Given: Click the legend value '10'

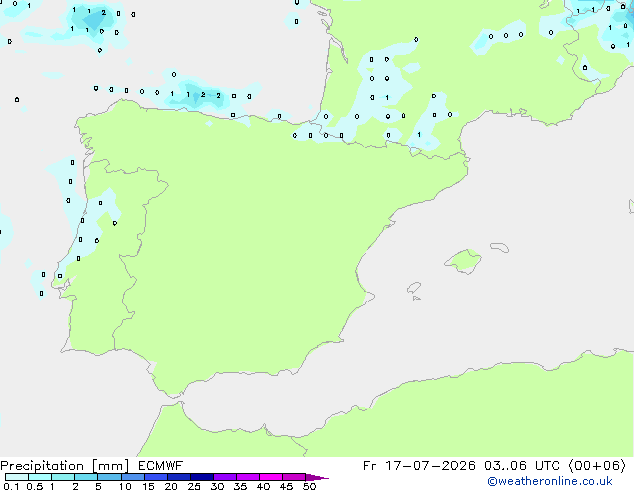Looking at the screenshot, I should [125, 486].
